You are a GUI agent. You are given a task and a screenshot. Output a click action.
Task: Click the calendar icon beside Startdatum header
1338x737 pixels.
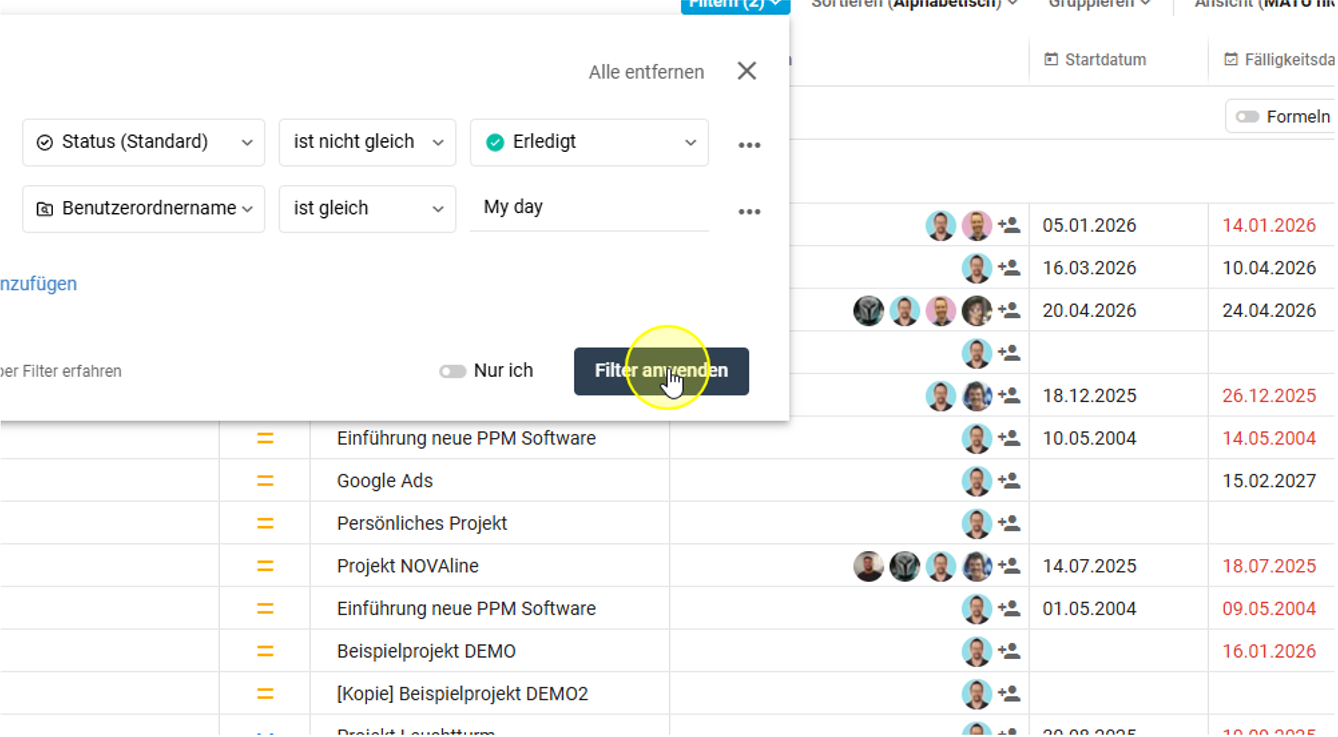(1050, 60)
